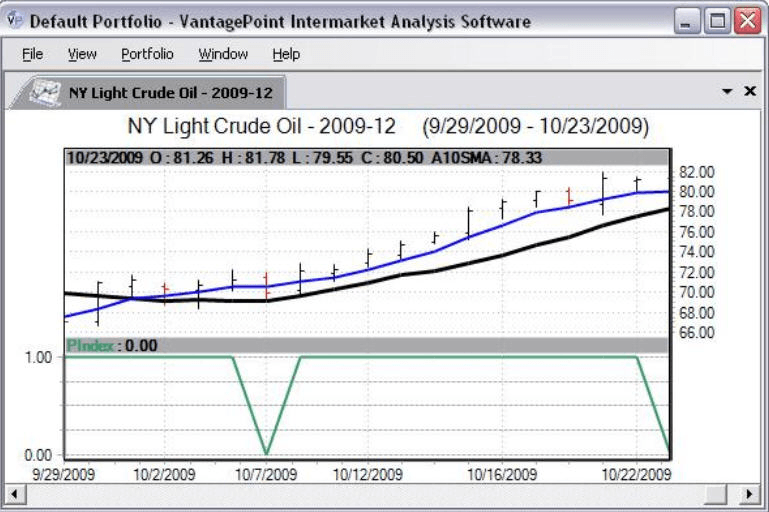Open the File menu
This screenshot has width=769, height=512.
[32, 54]
